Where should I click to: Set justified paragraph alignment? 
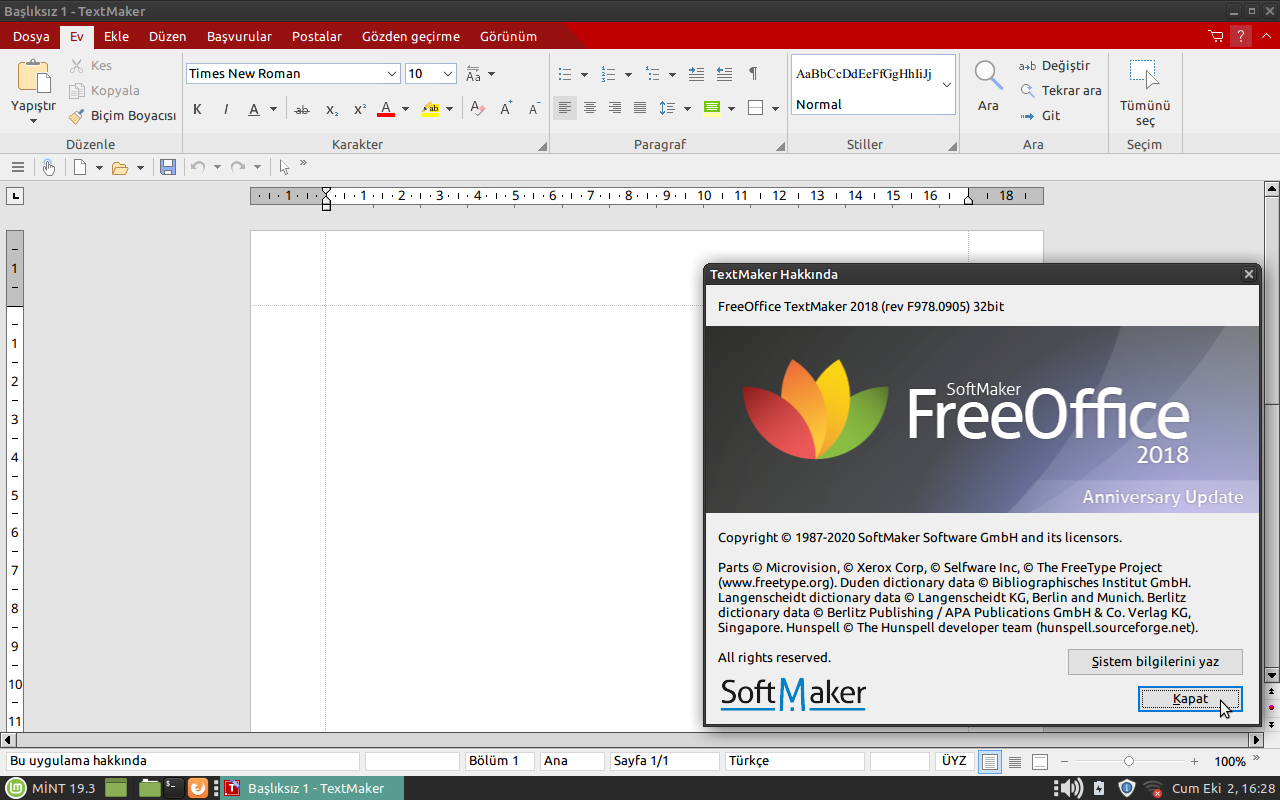(x=640, y=108)
